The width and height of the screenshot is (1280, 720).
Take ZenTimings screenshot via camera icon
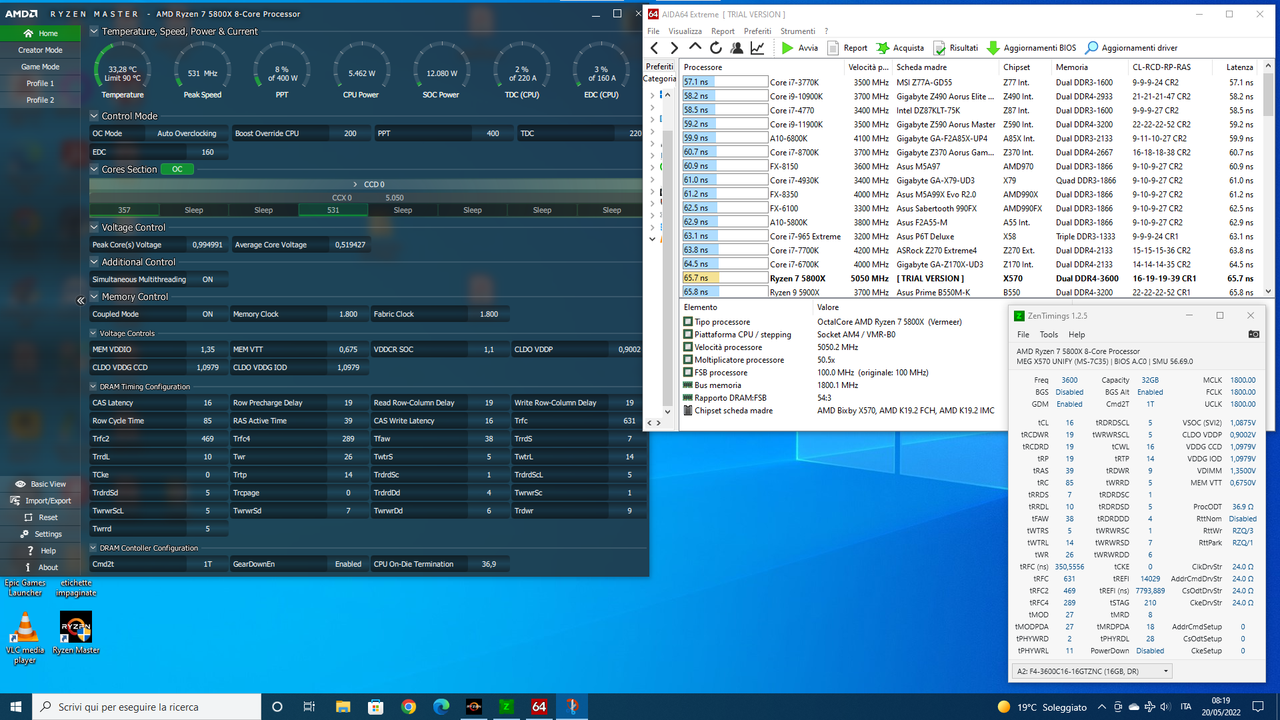[1254, 334]
